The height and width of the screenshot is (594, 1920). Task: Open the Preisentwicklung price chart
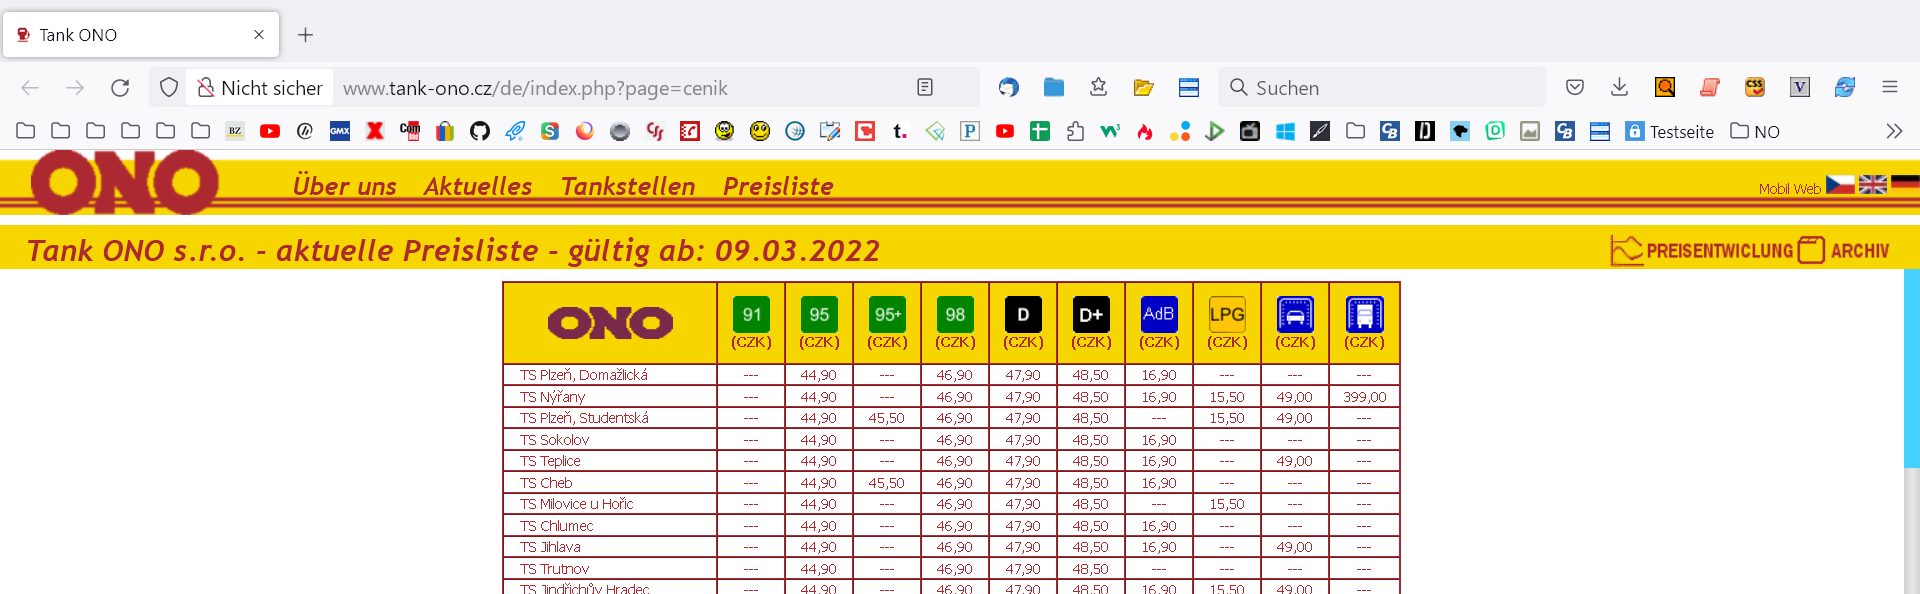[1701, 250]
